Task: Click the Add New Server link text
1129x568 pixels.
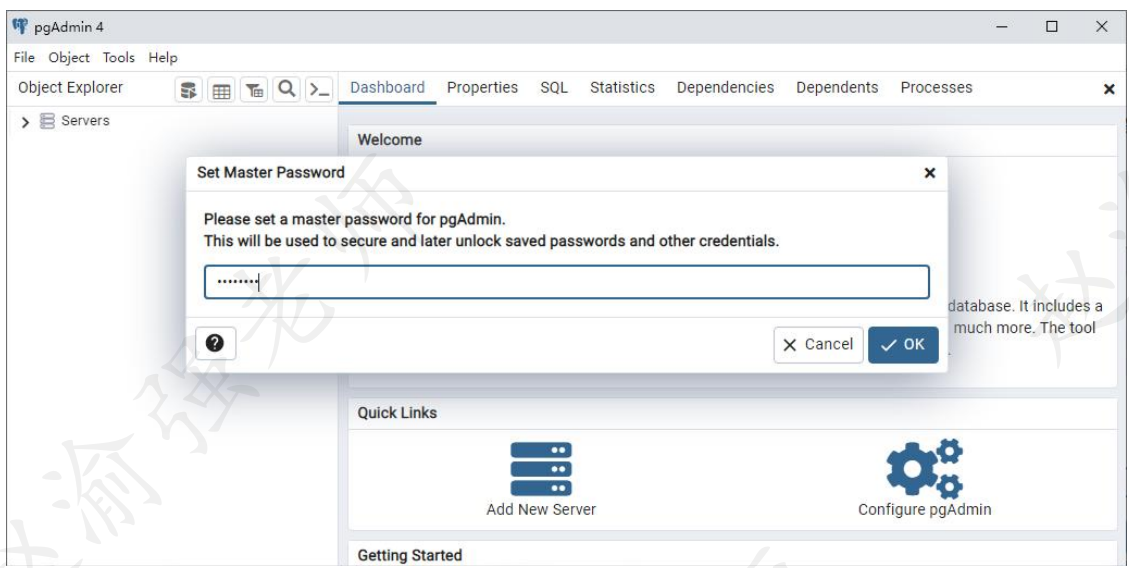Action: click(541, 510)
